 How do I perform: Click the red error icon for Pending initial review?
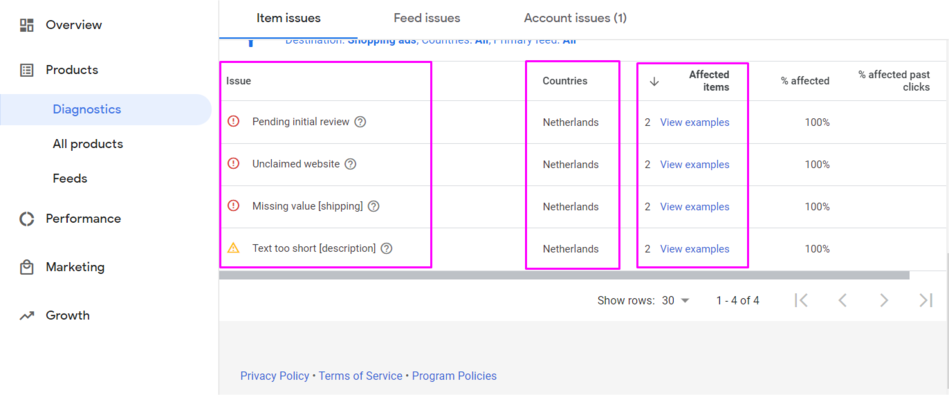click(x=233, y=121)
